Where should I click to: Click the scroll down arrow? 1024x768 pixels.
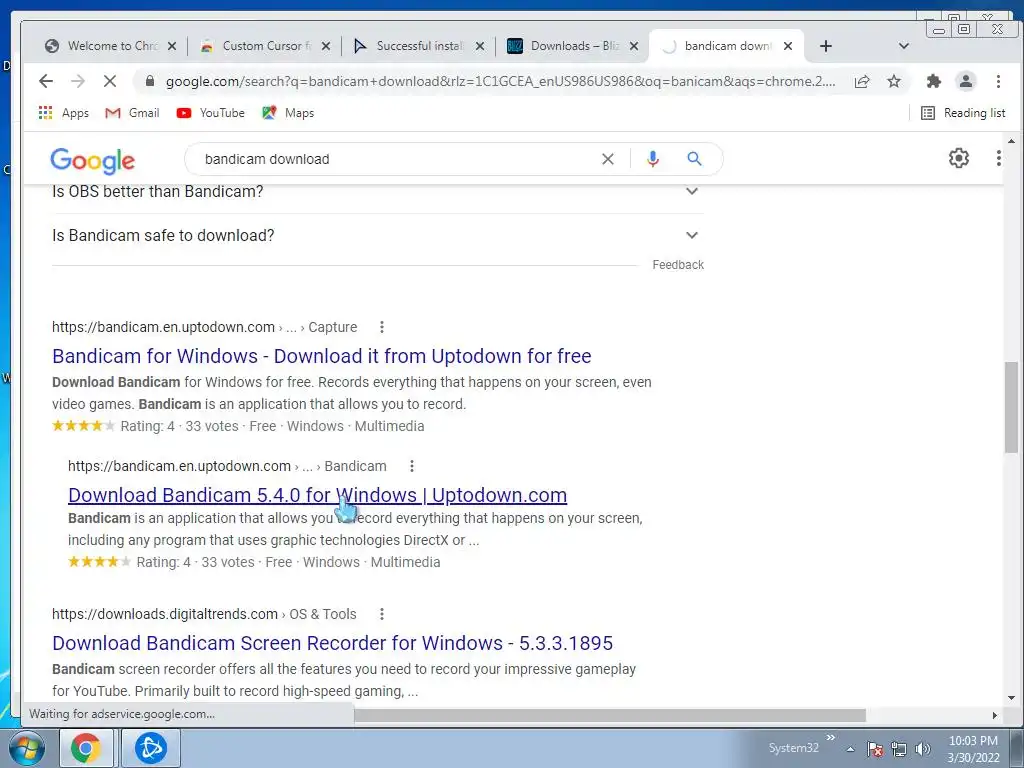point(1011,698)
